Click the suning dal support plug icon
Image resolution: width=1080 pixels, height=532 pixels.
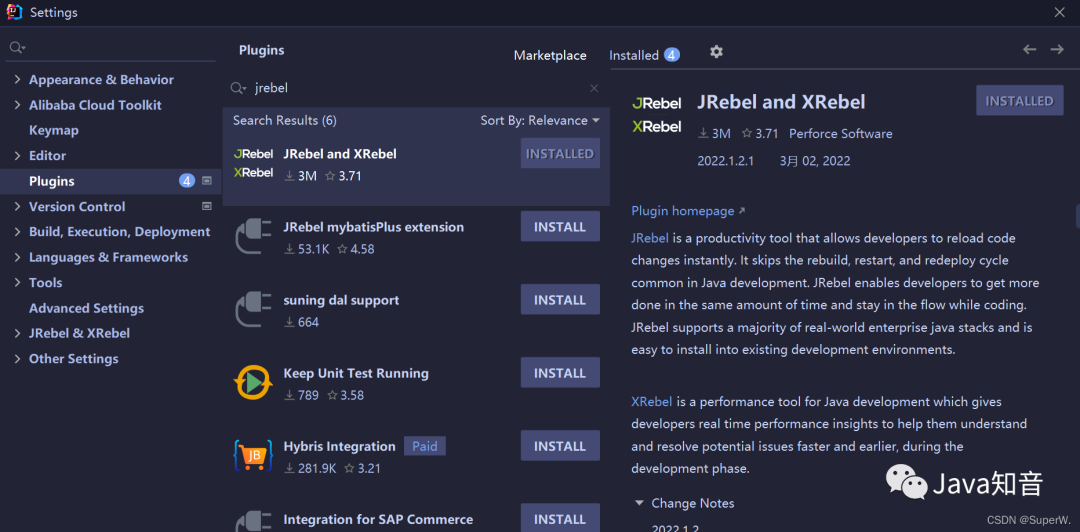253,309
